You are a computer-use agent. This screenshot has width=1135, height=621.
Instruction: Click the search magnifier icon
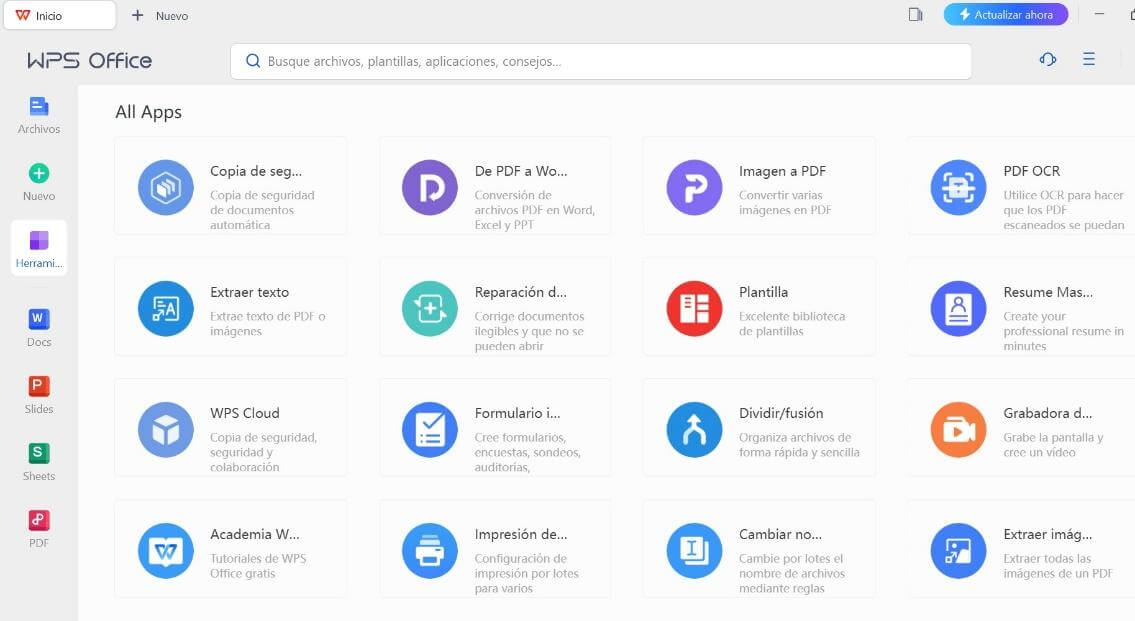click(253, 62)
